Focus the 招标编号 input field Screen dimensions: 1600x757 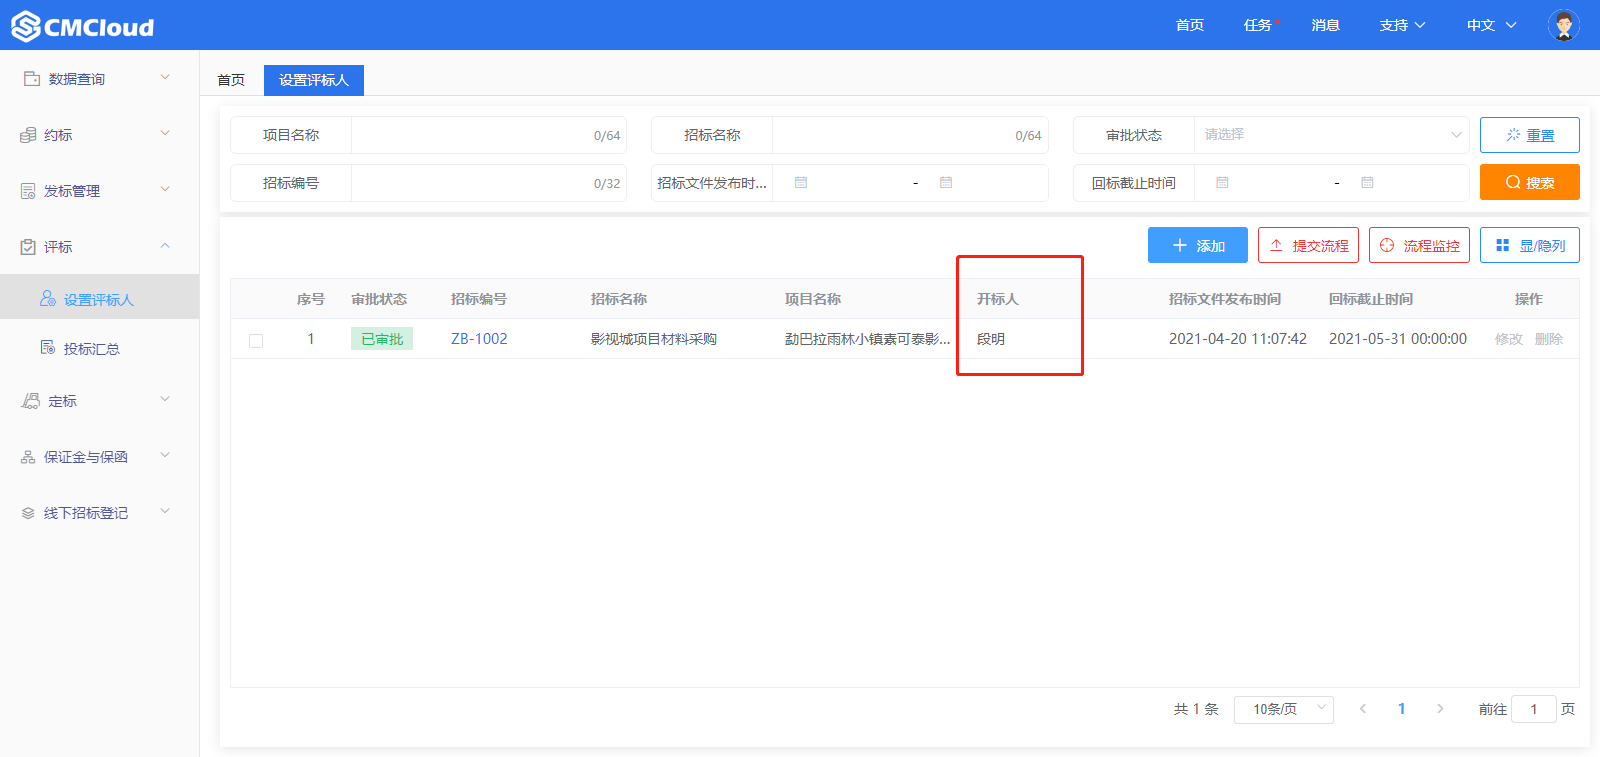click(489, 183)
